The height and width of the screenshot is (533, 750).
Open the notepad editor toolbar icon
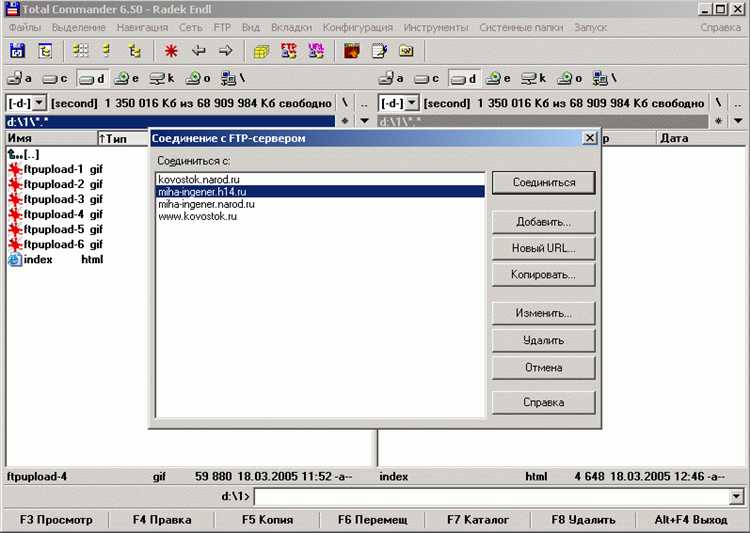[x=379, y=50]
